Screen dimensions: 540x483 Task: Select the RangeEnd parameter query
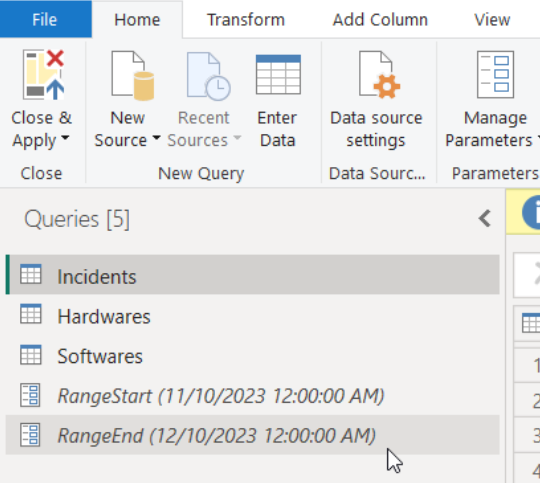(252, 435)
